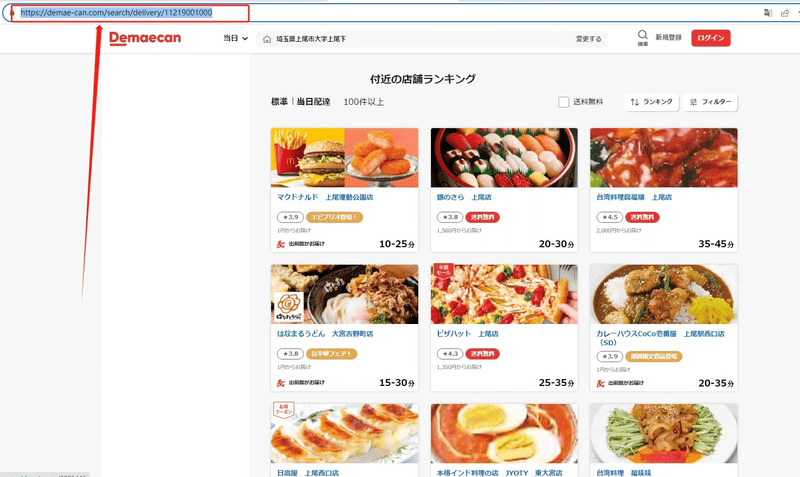
Task: Click the 10-25分 delivery time
Action: coord(396,244)
